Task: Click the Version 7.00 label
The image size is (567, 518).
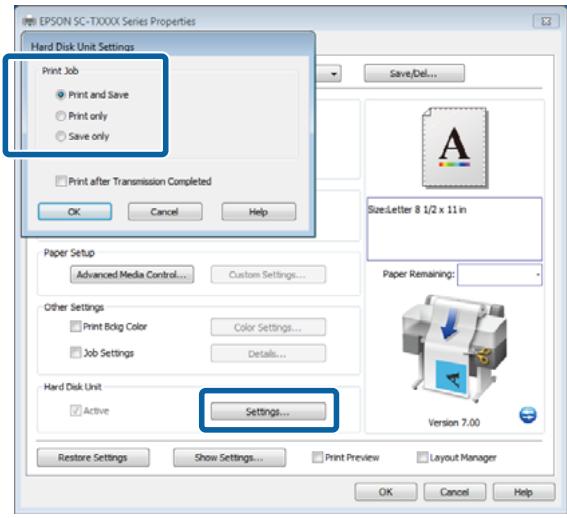Action: coord(454,423)
